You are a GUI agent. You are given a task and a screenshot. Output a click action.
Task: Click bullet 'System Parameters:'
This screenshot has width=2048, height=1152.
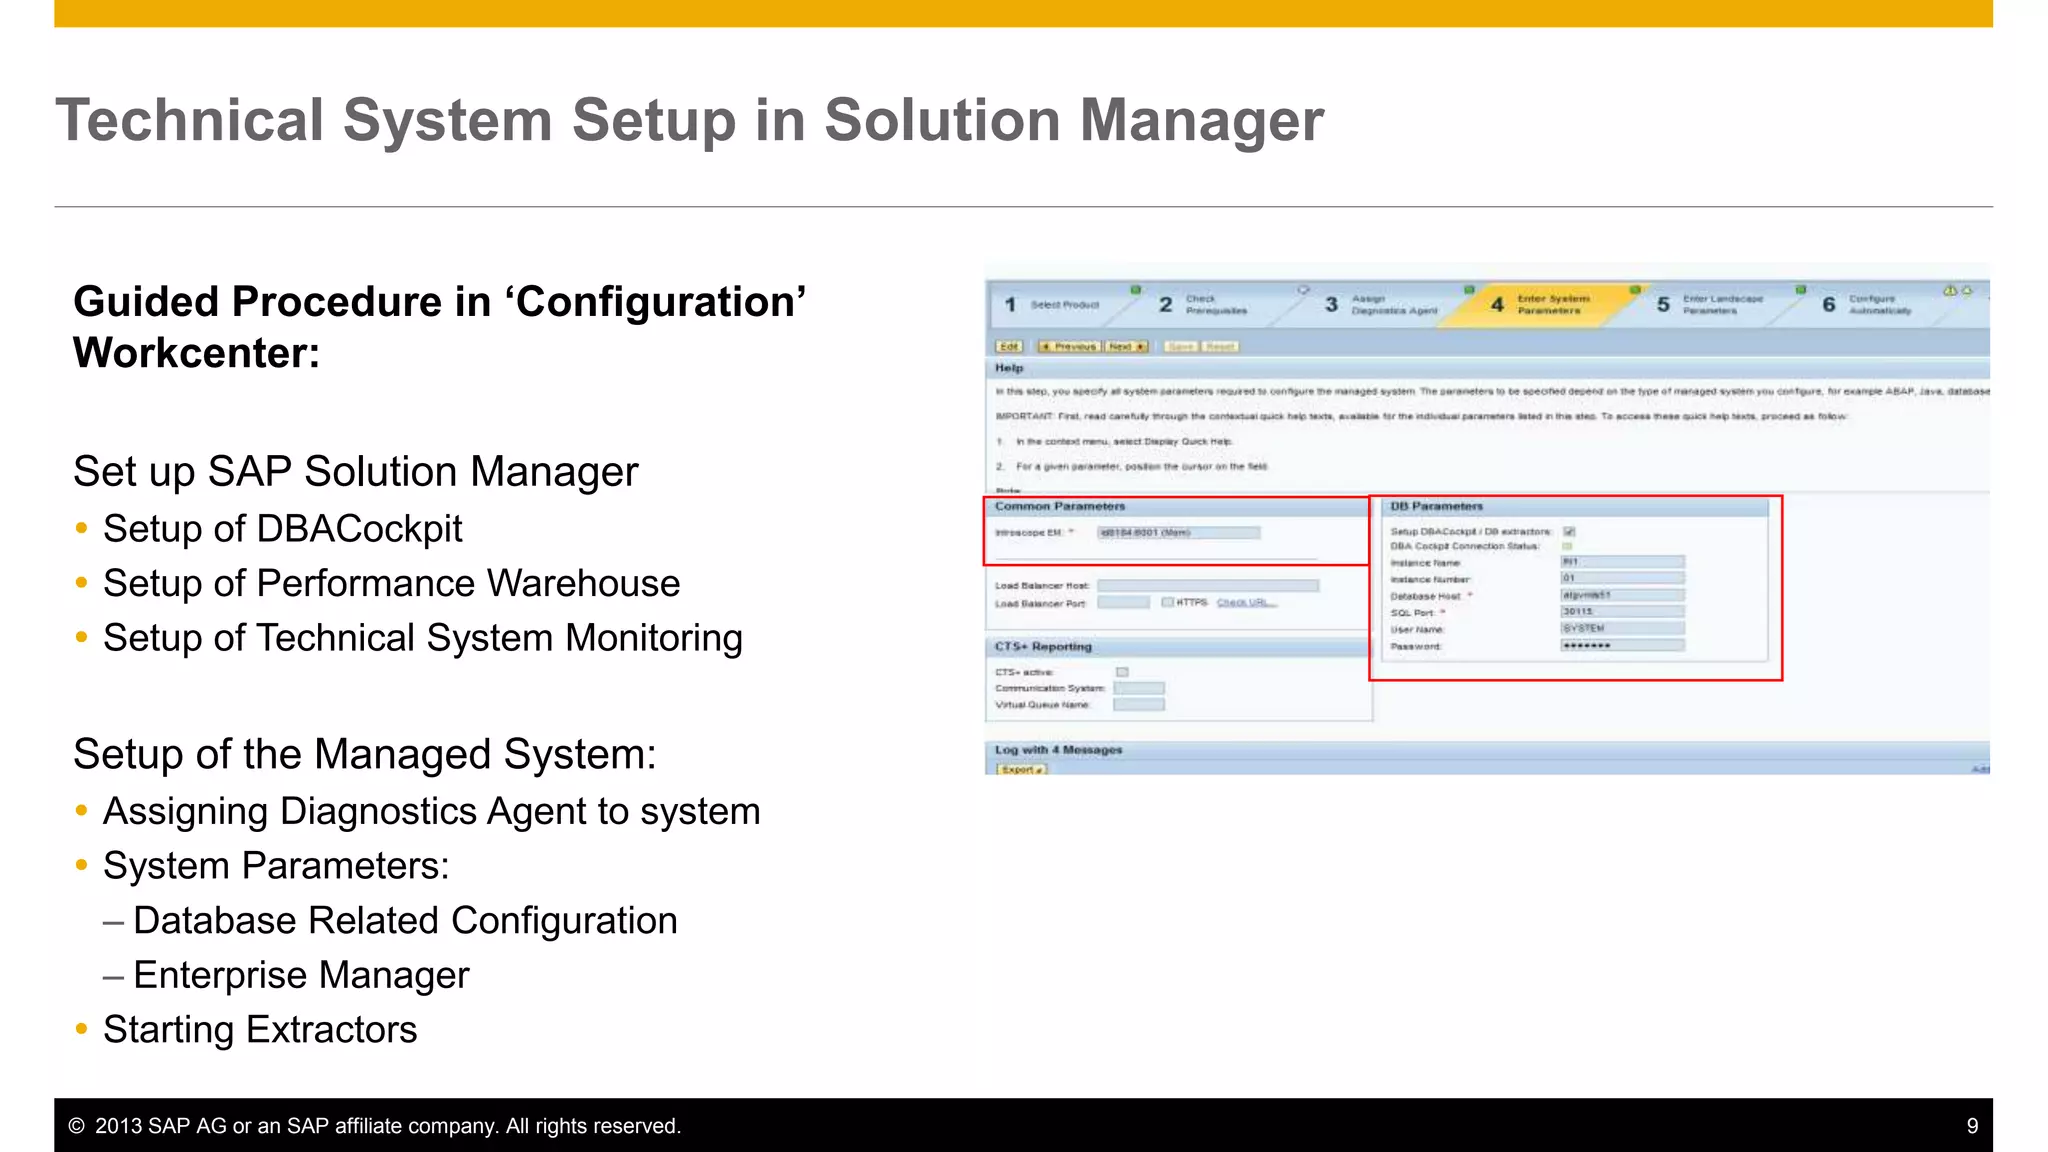tap(276, 866)
